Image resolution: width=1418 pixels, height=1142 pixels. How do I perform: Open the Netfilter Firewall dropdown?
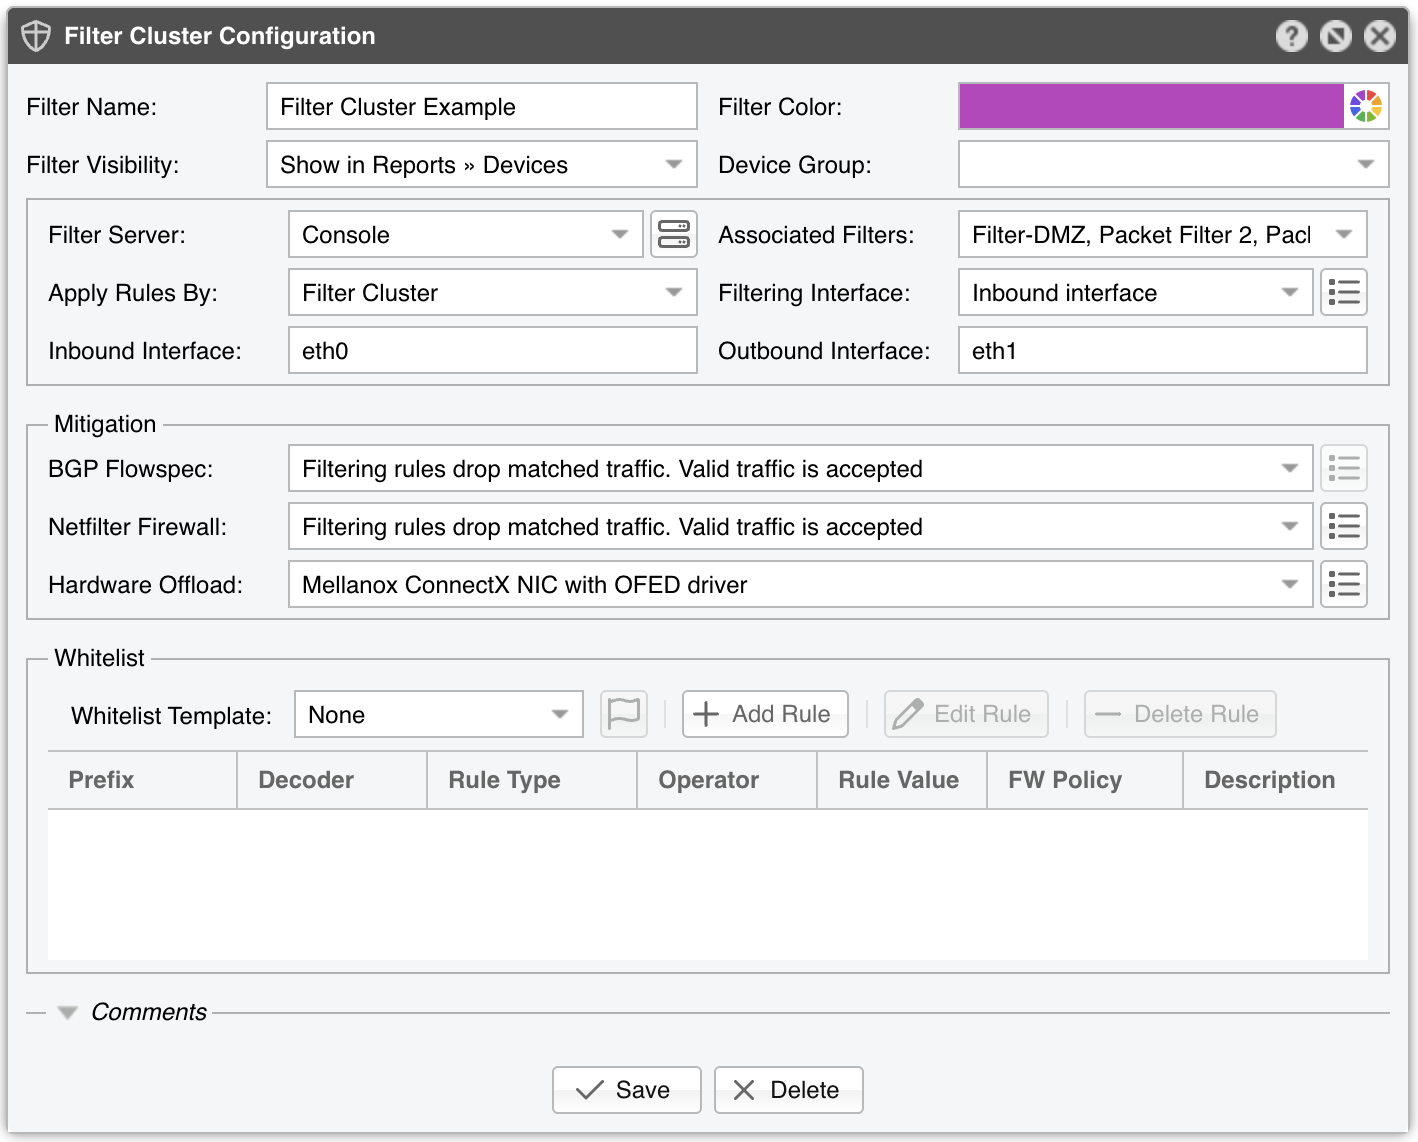[801, 526]
